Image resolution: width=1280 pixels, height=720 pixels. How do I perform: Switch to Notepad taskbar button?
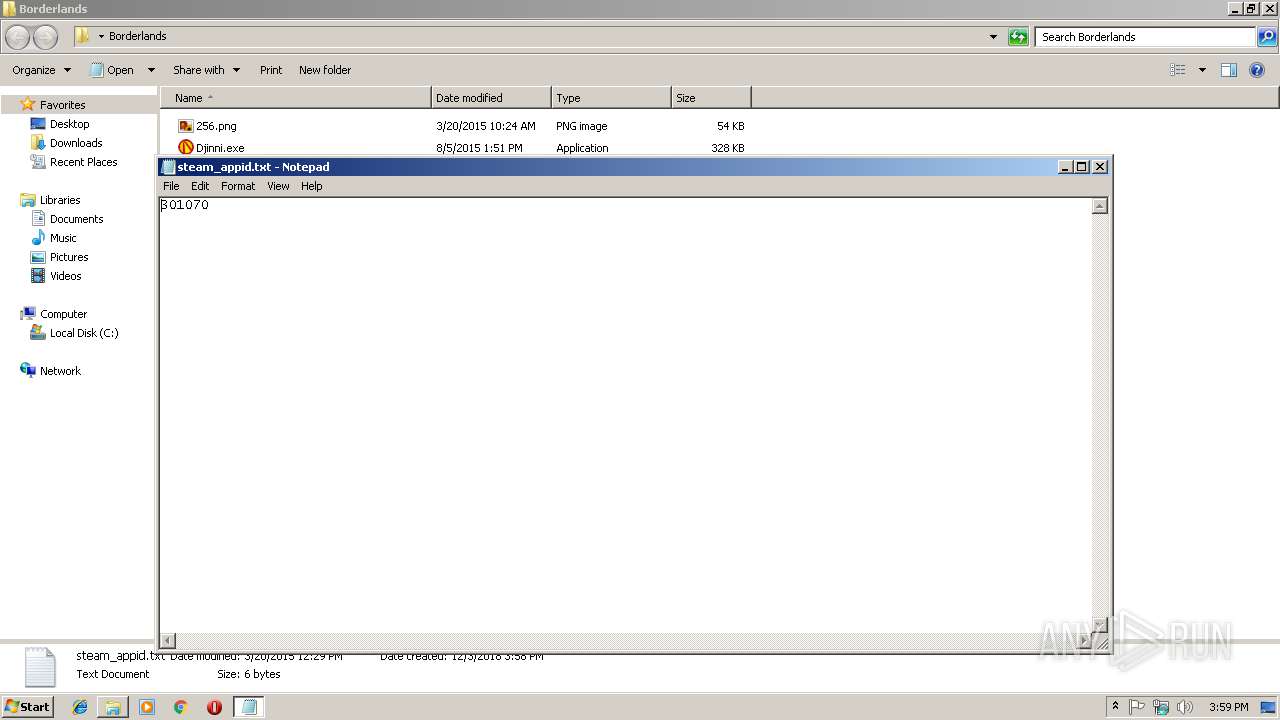[x=249, y=707]
